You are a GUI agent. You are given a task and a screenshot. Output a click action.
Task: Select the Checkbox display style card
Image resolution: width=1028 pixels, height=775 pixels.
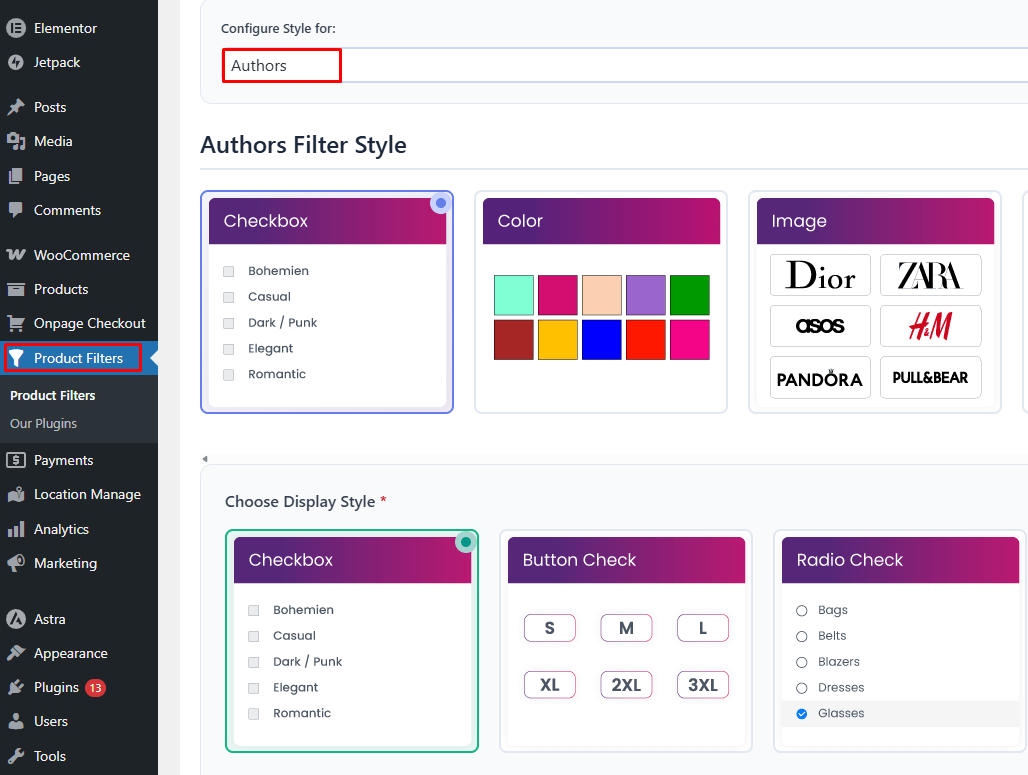(352, 642)
